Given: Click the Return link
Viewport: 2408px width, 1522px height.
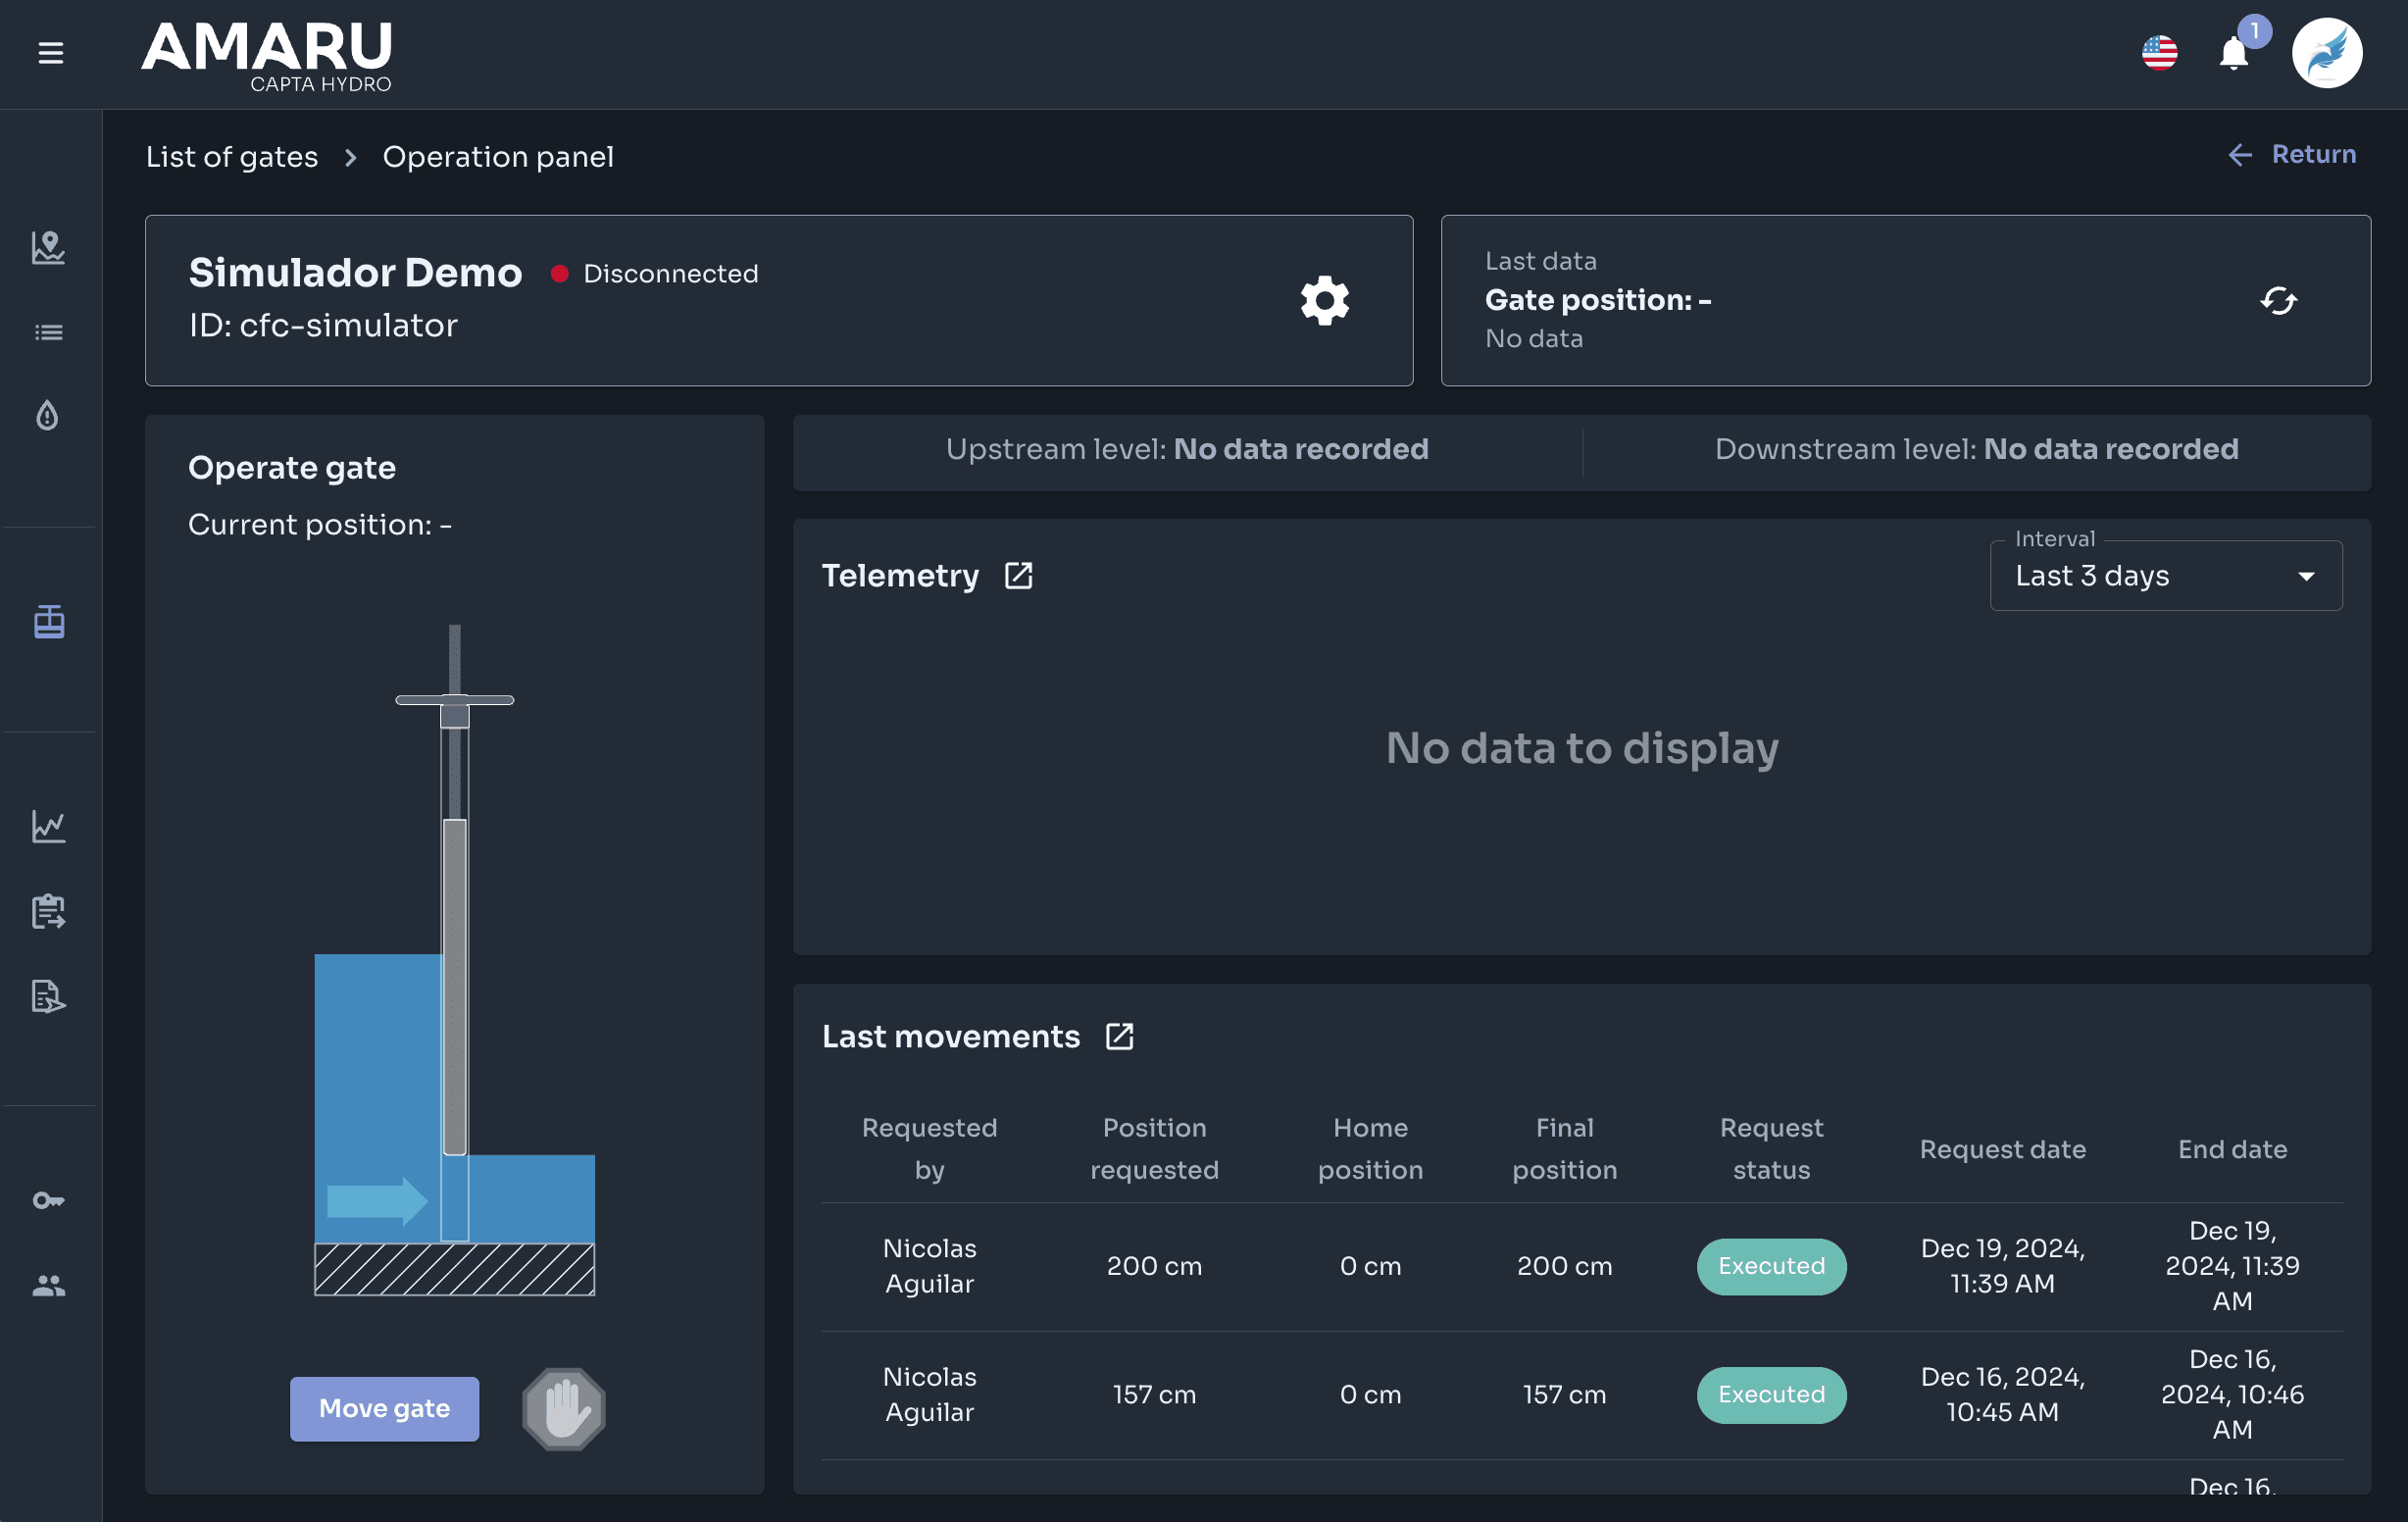Looking at the screenshot, I should tap(2292, 154).
